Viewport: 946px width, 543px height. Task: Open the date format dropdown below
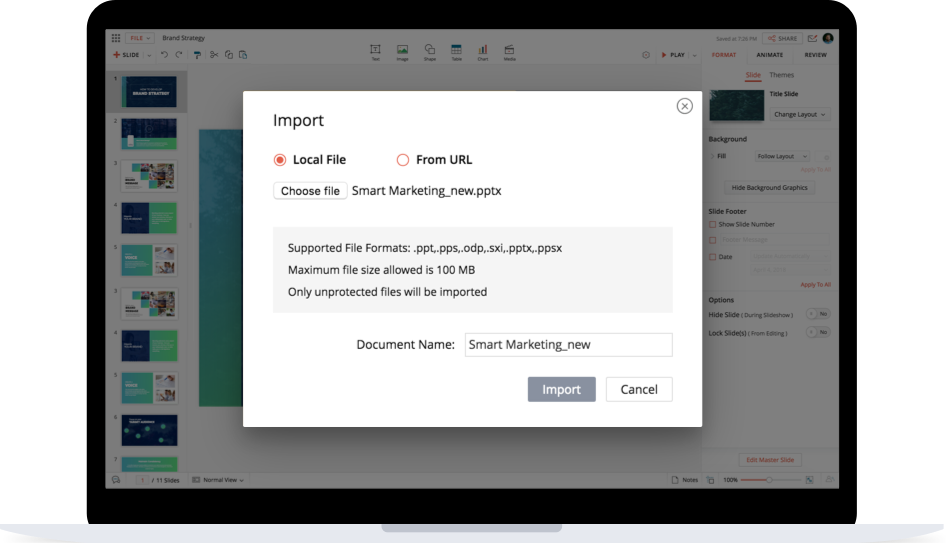pyautogui.click(x=789, y=270)
